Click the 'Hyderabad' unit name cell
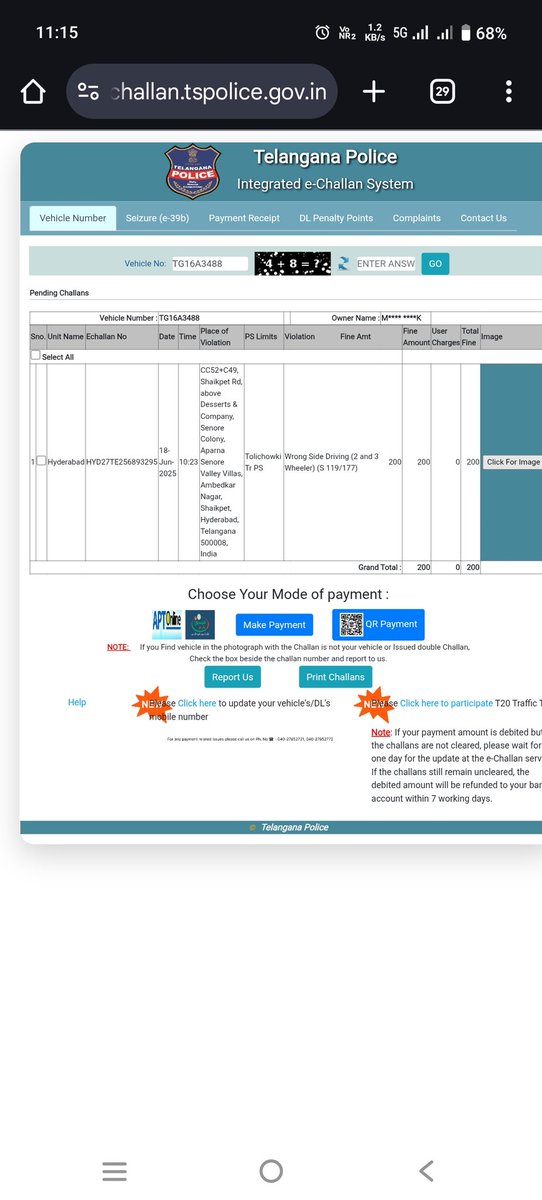Screen dimensions: 542x1200 pos(65,462)
